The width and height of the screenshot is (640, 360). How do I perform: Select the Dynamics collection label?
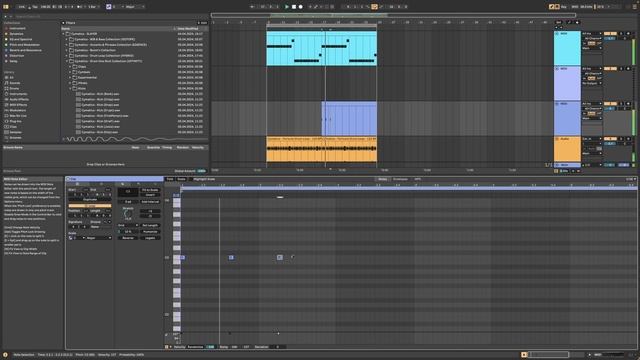pos(17,34)
